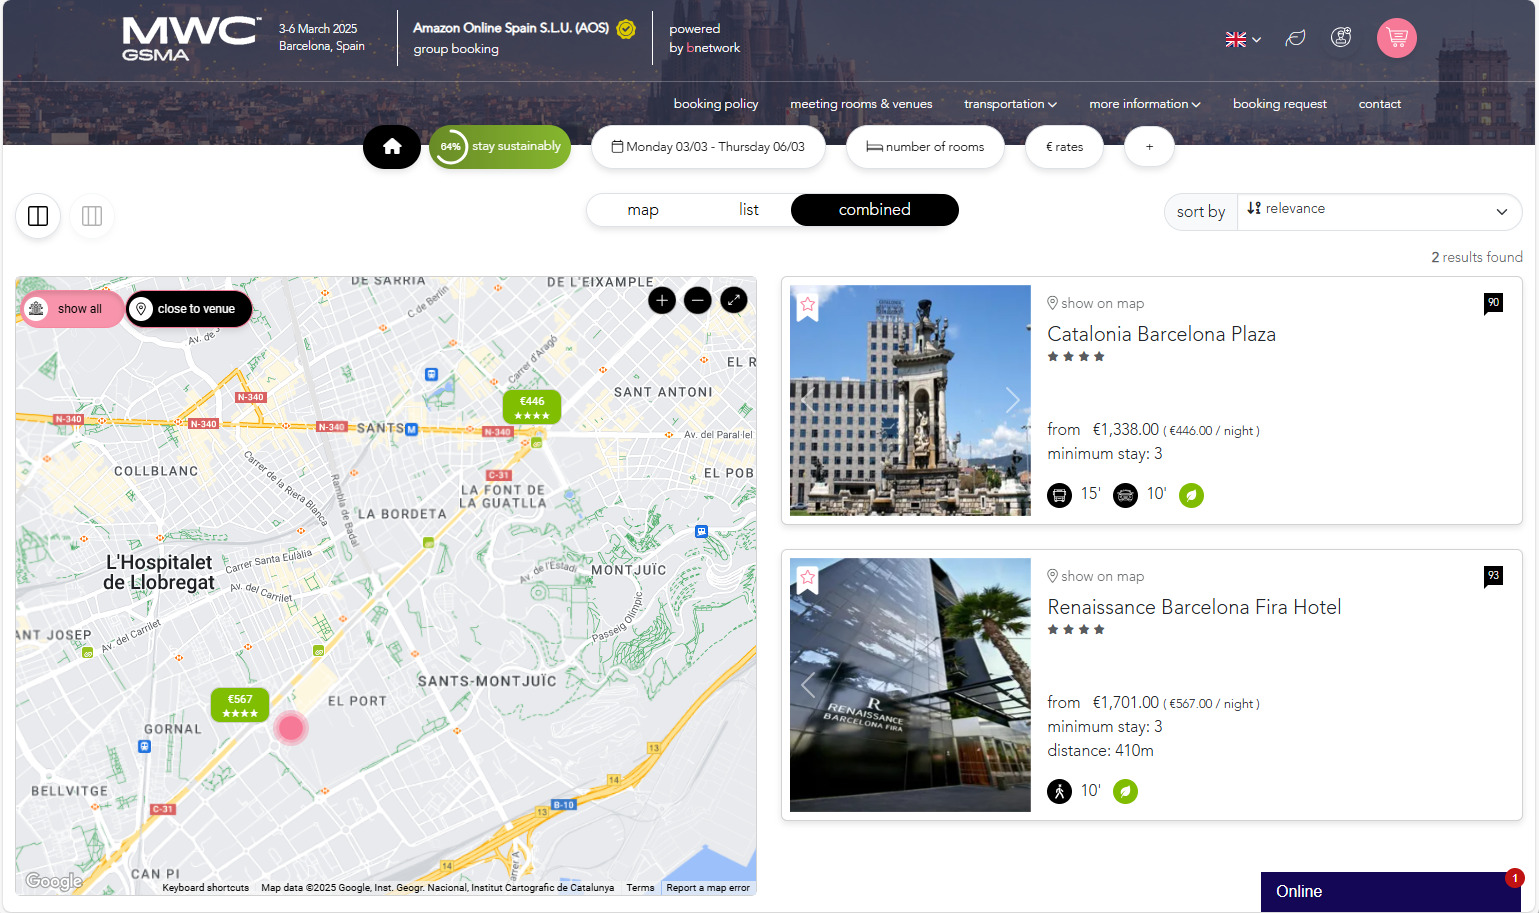Open contact page
Image resolution: width=1539 pixels, height=913 pixels.
coord(1380,104)
